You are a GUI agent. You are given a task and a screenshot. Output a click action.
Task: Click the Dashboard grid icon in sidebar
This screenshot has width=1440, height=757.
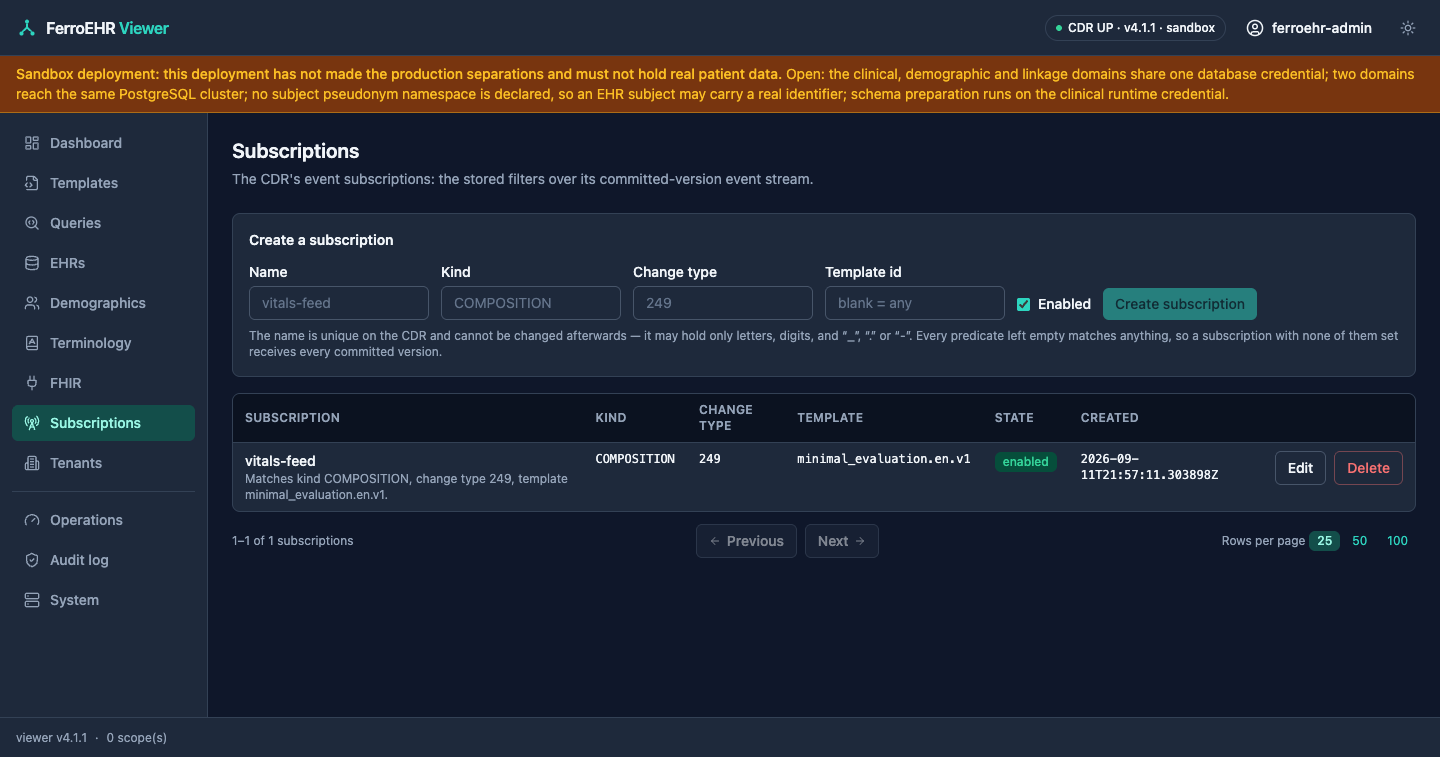click(32, 143)
